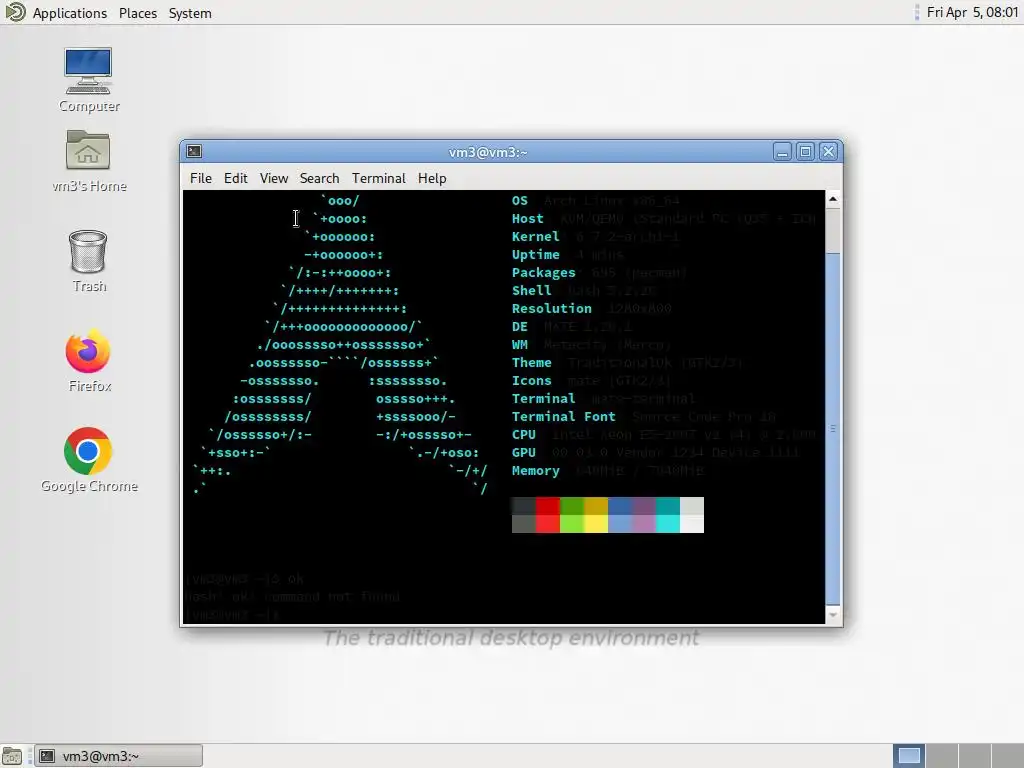This screenshot has height=768, width=1024.
Task: Select the first workspace in the switcher
Action: click(x=909, y=756)
